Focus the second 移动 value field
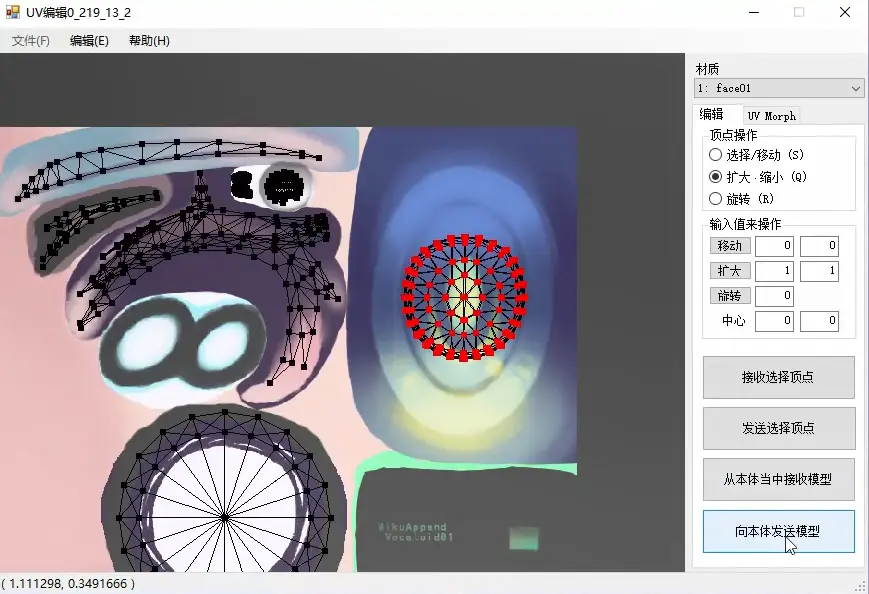This screenshot has width=869, height=594. pyautogui.click(x=819, y=245)
